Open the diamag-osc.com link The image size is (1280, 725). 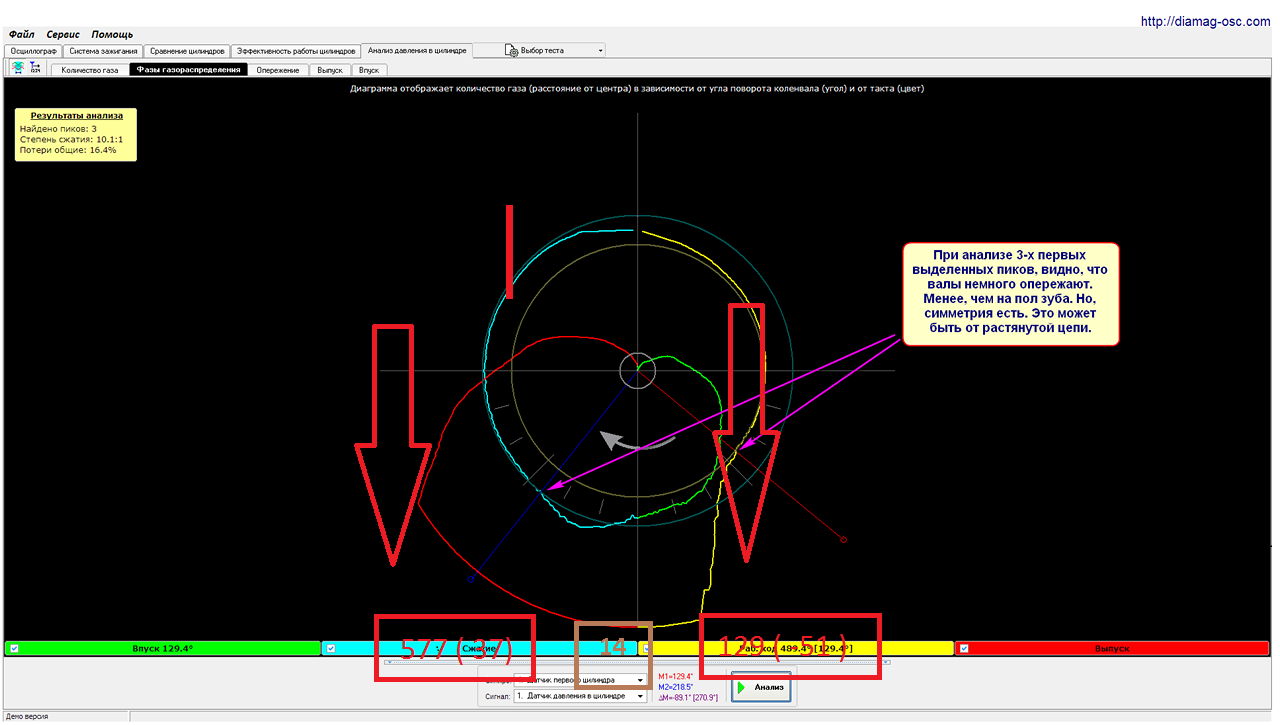tap(1205, 21)
